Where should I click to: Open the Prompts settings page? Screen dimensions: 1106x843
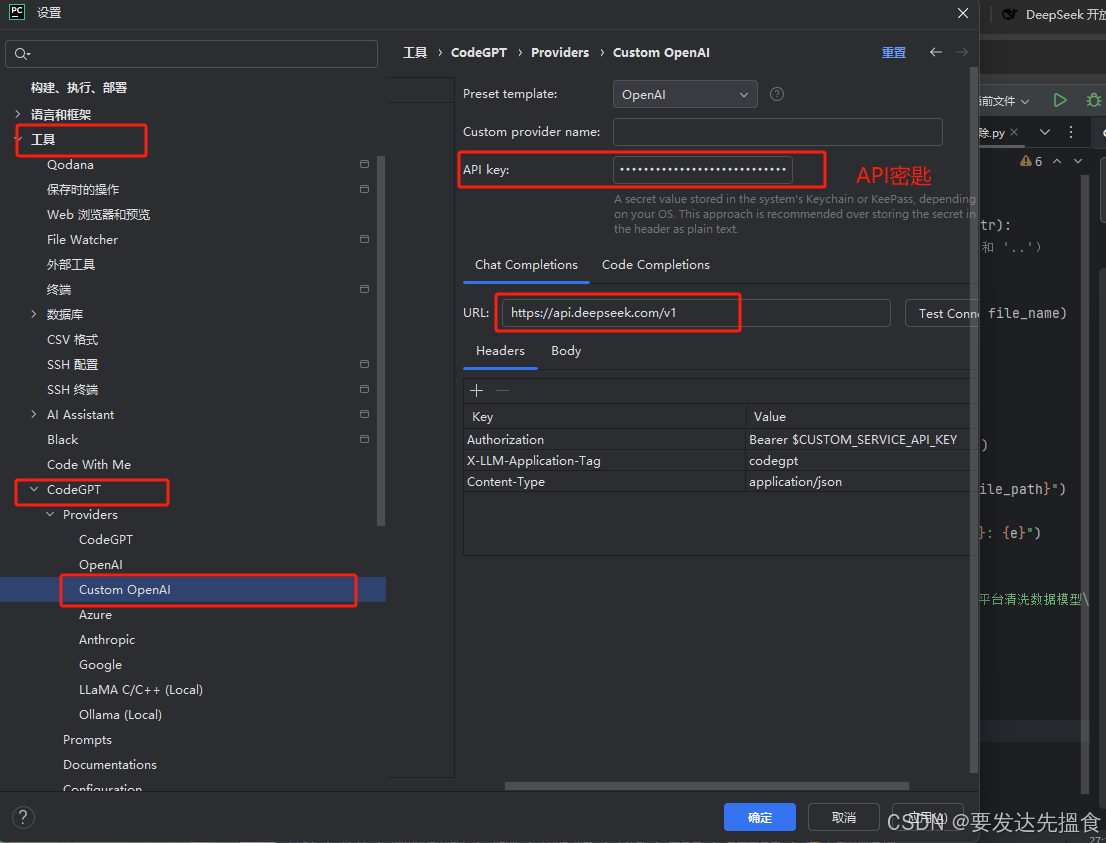coord(87,739)
